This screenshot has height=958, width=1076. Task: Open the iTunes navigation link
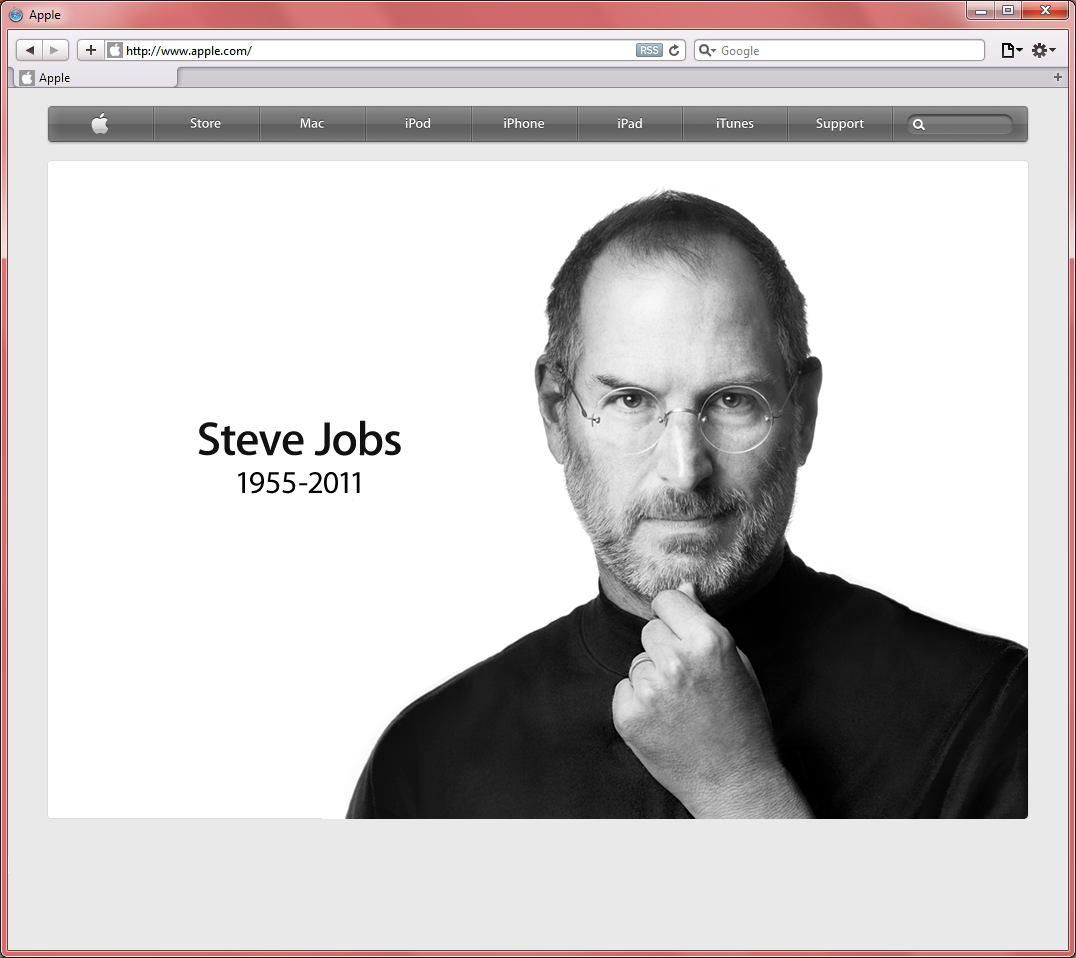(x=735, y=124)
